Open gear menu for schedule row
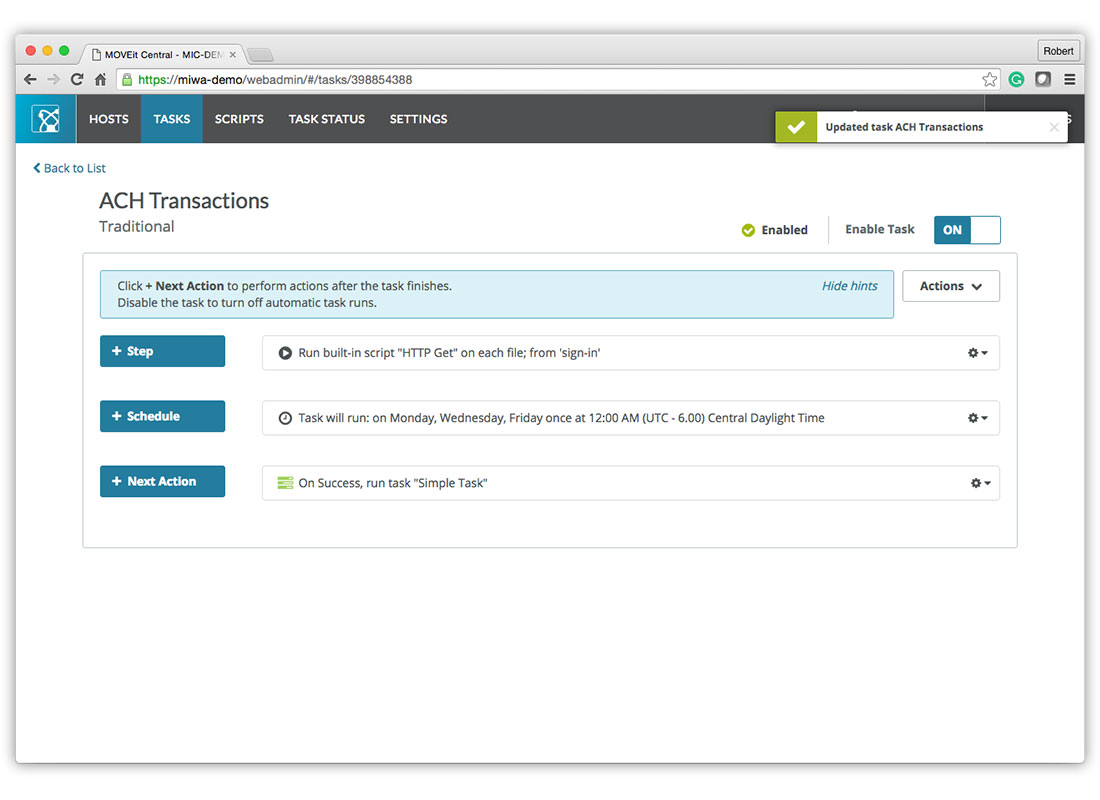This screenshot has height=800, width=1100. coord(977,418)
